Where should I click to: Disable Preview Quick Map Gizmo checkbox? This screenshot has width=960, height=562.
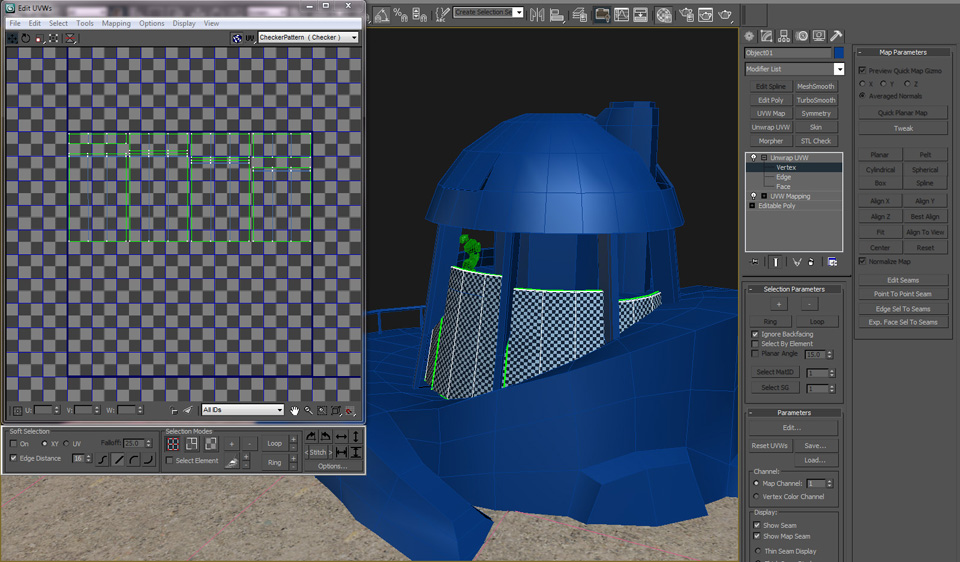tap(863, 71)
